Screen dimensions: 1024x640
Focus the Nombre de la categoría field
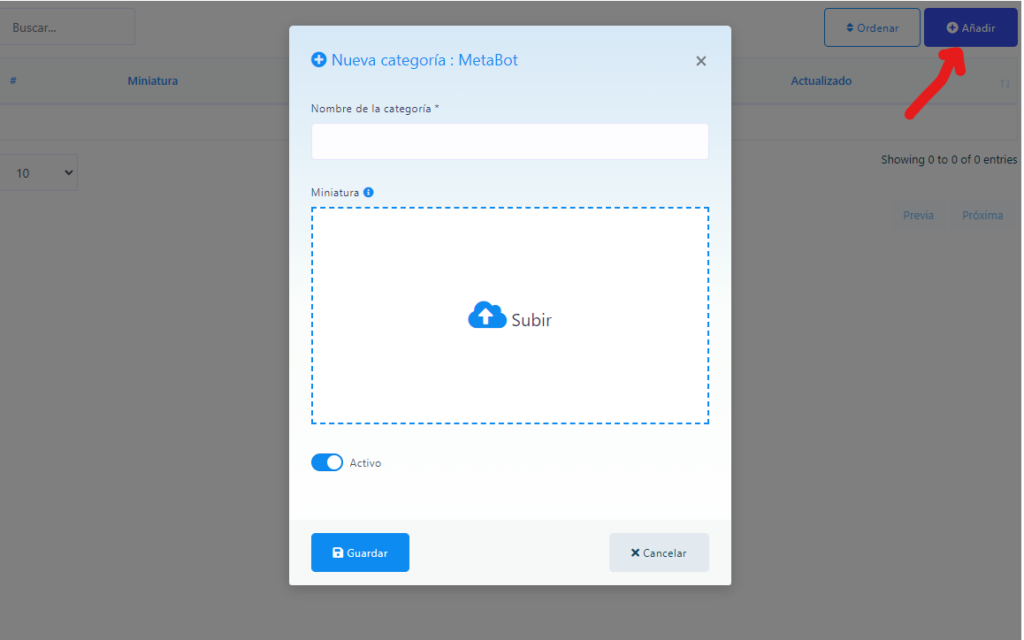coord(510,141)
